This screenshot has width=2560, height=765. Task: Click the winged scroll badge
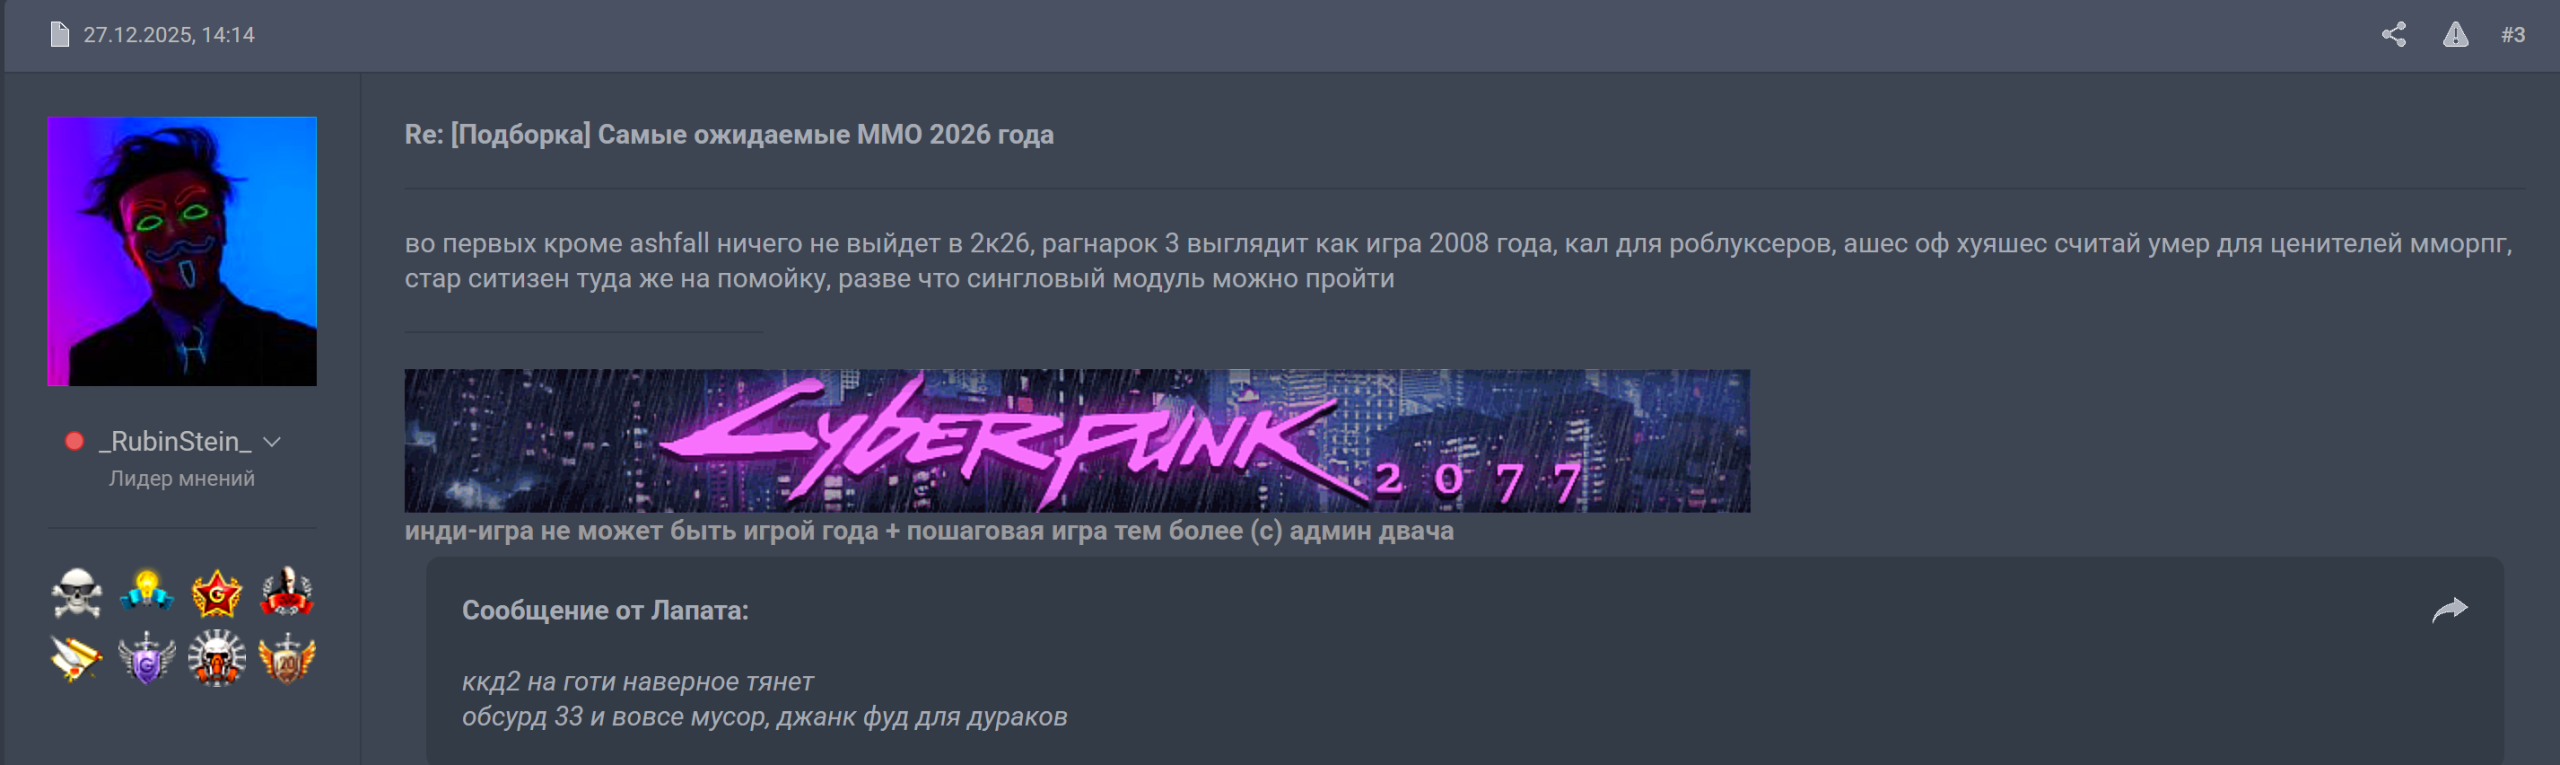pos(77,659)
